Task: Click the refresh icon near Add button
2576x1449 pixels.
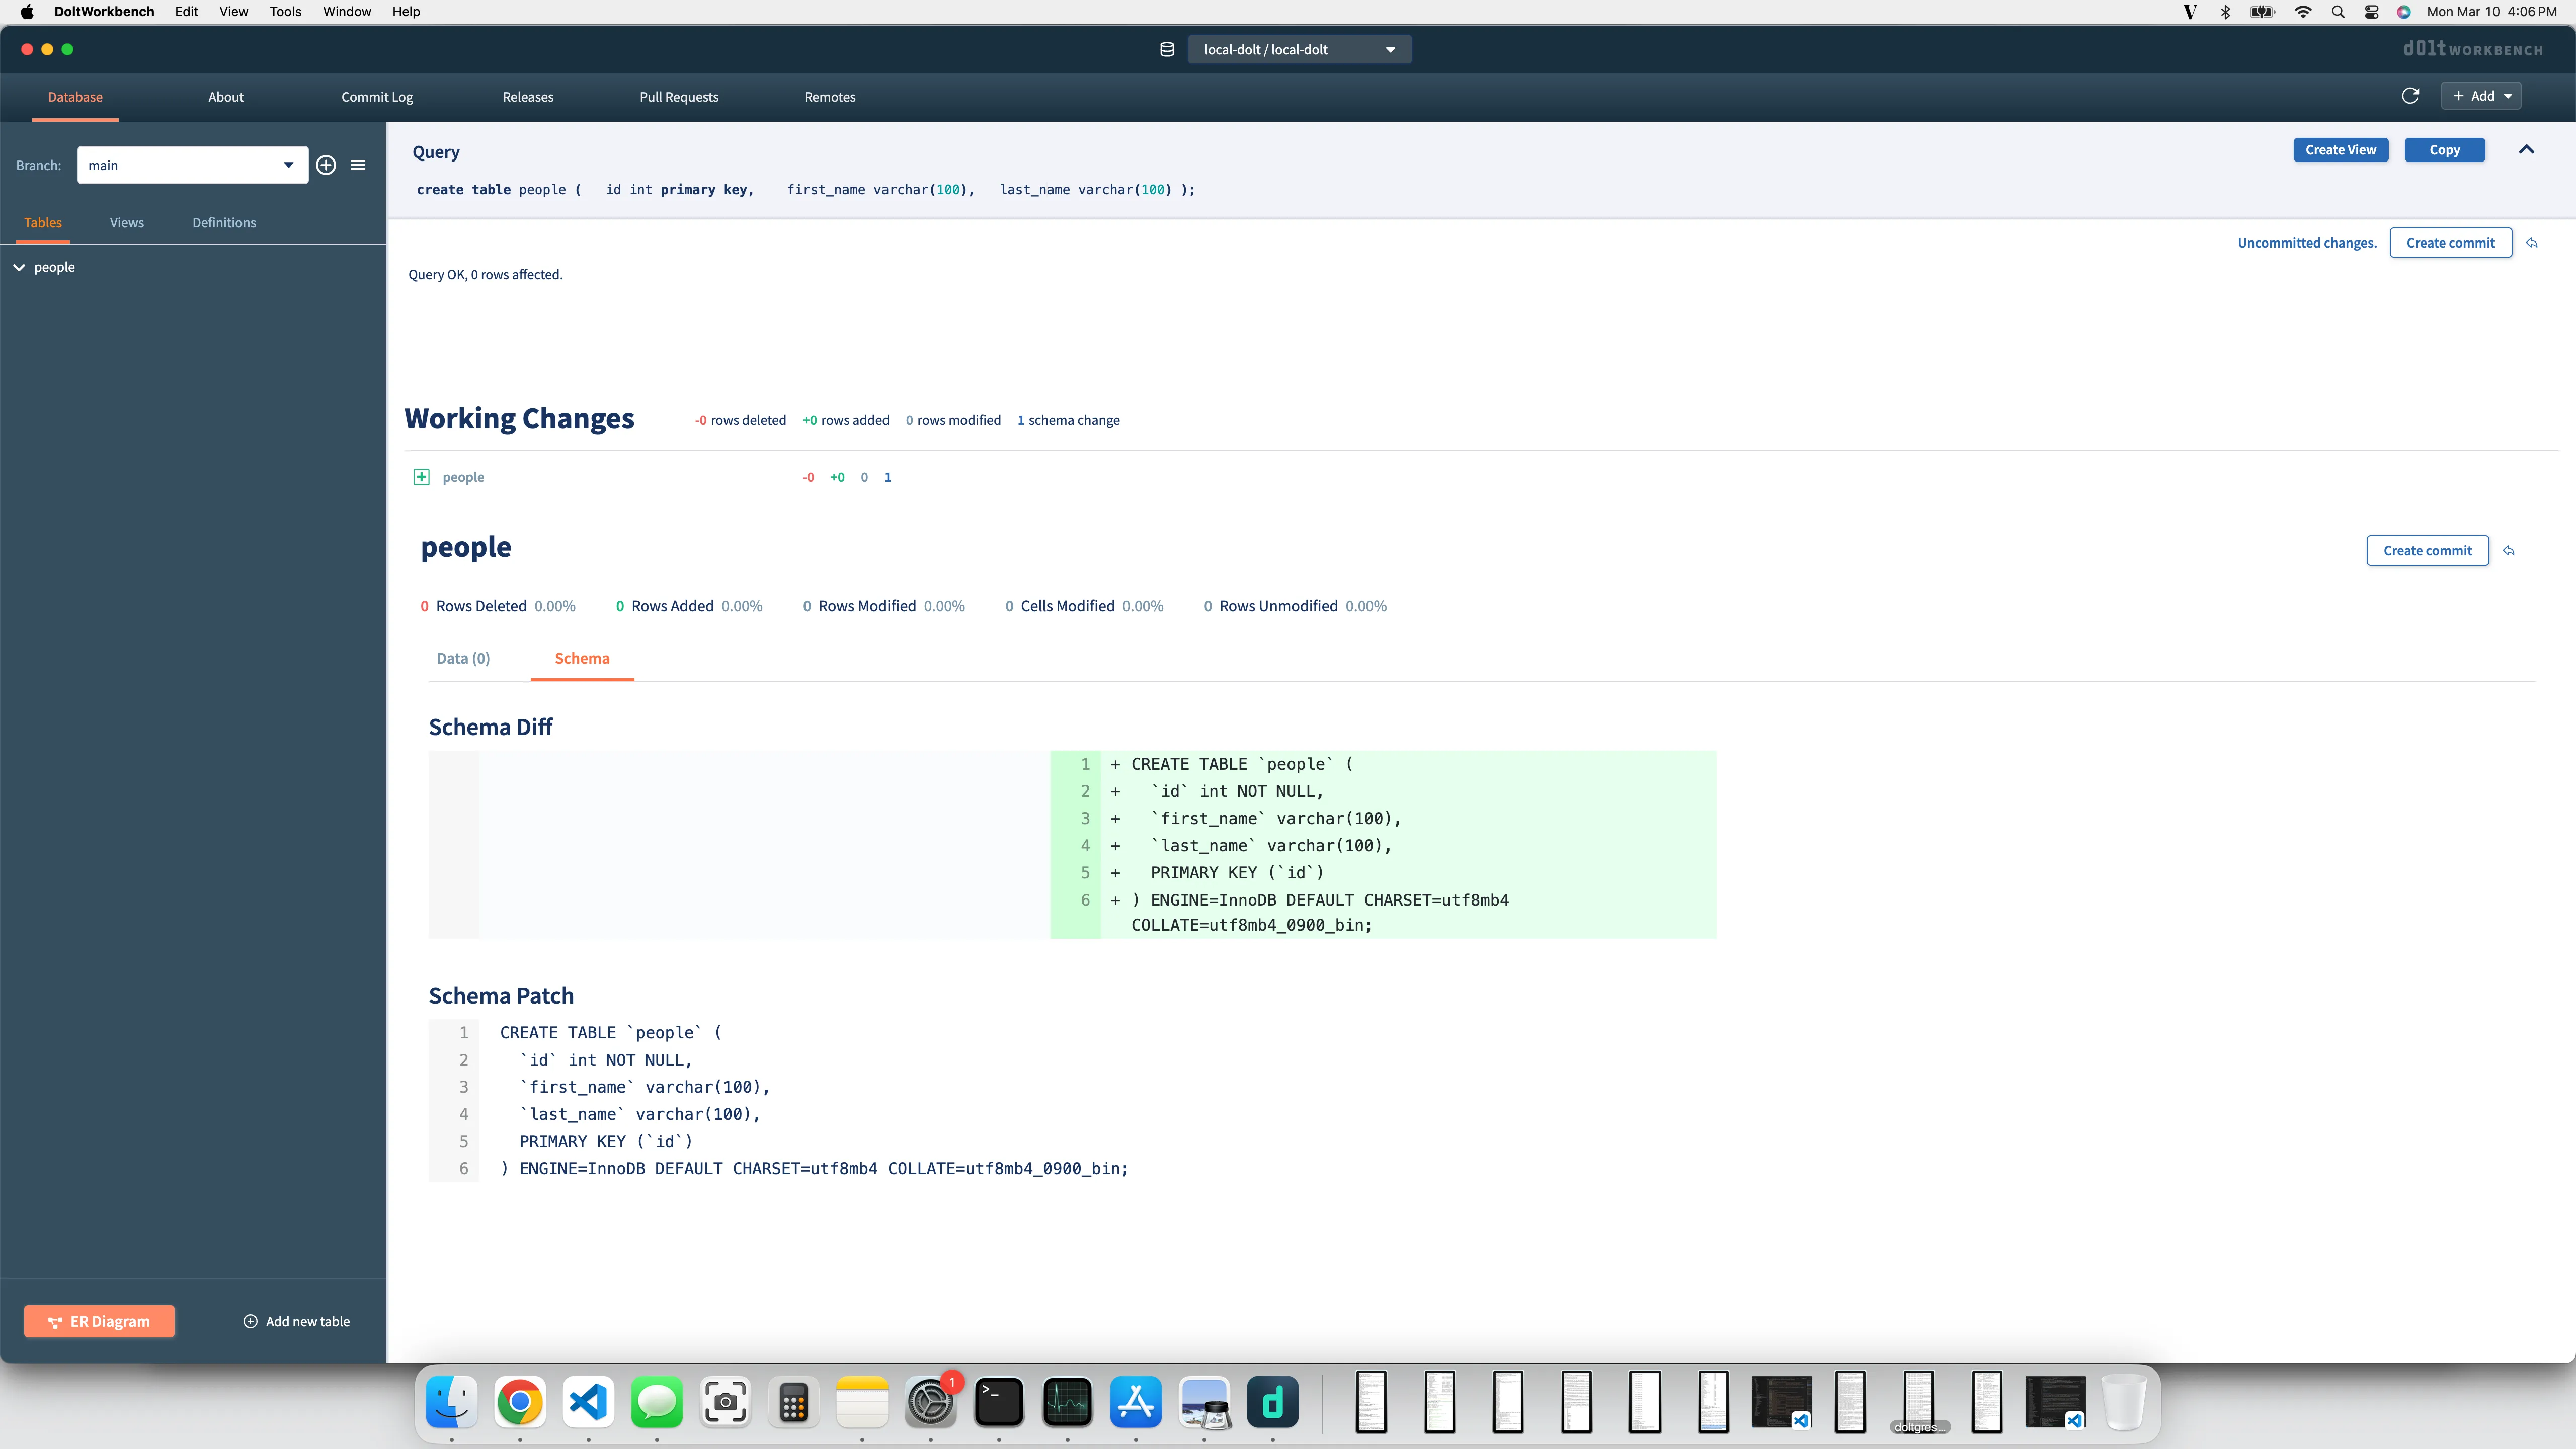Action: point(2410,96)
